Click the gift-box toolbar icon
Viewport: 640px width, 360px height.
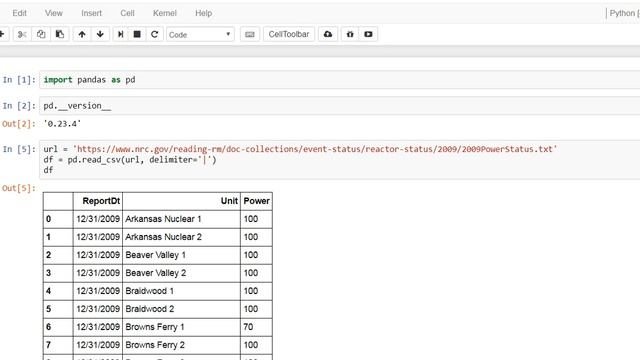click(x=350, y=34)
